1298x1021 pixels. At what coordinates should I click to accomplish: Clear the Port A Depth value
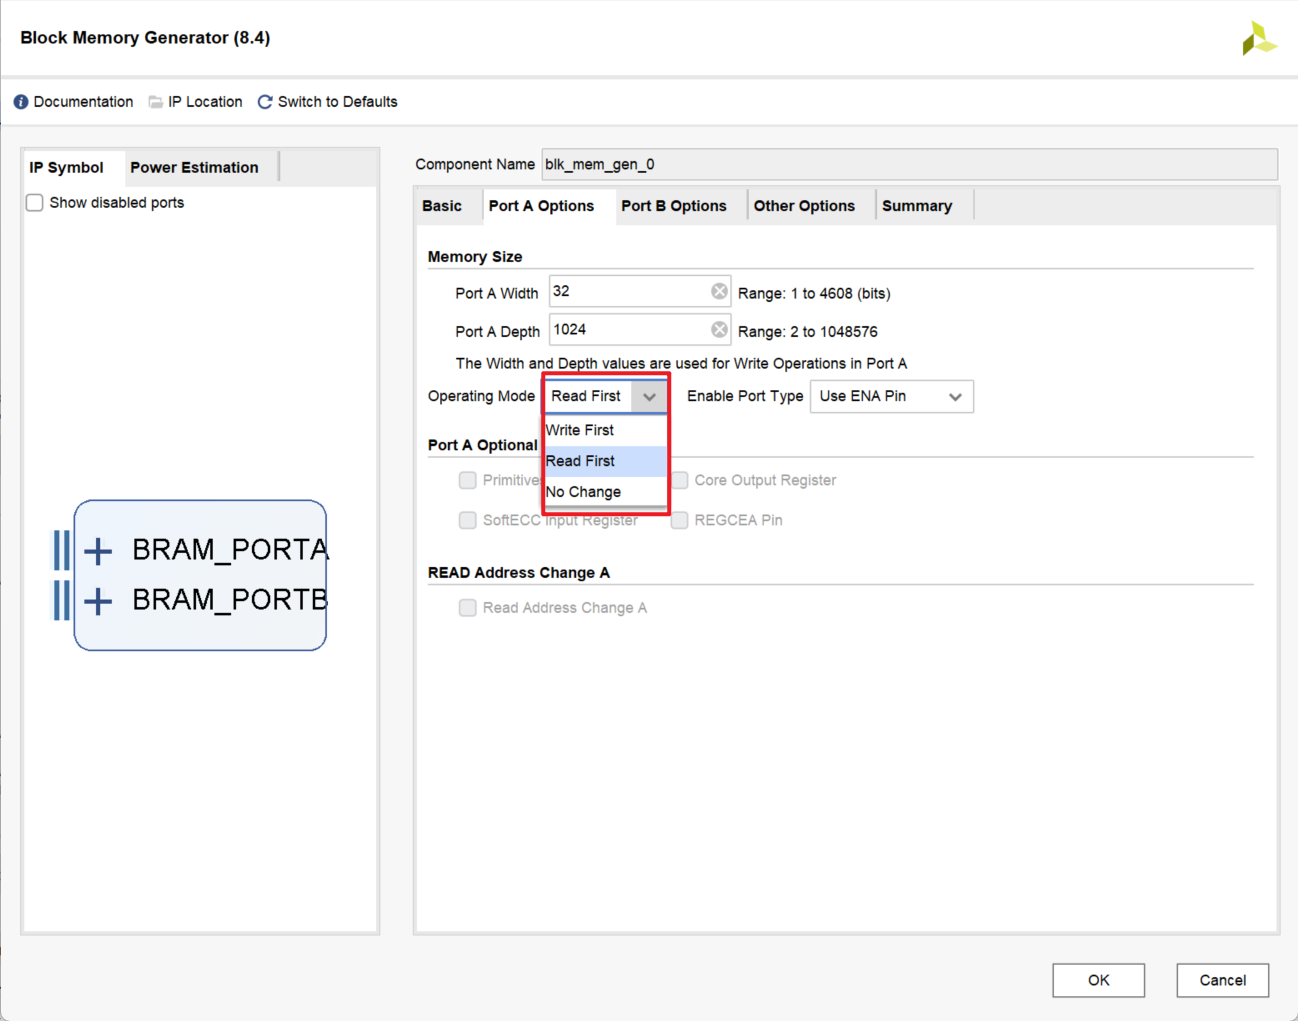(x=719, y=330)
